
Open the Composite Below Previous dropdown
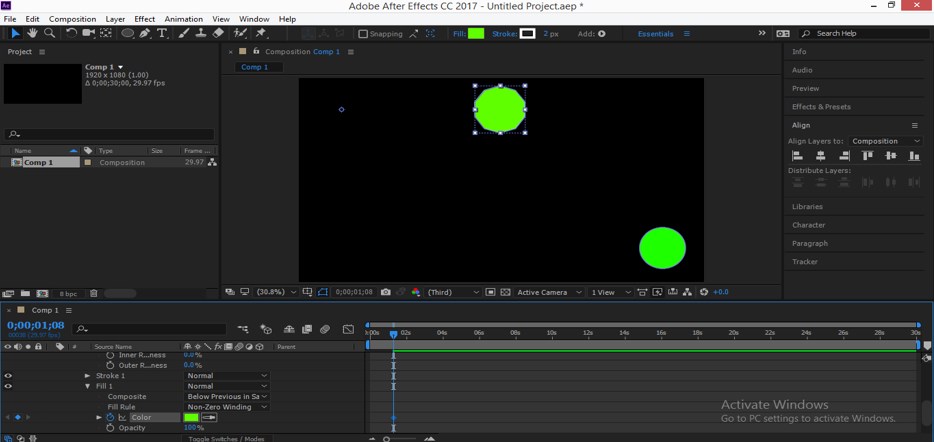click(x=226, y=397)
